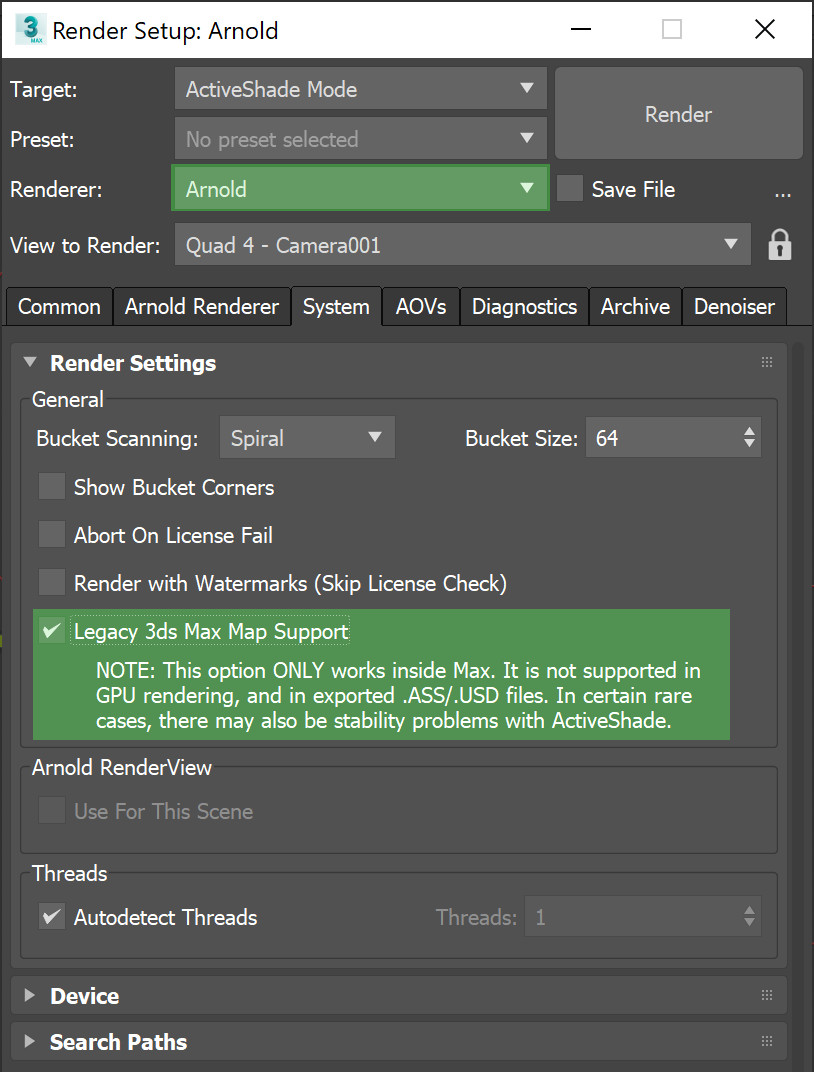Viewport: 814px width, 1072px height.
Task: Click the legacy map support NOTE text
Action: pyautogui.click(x=398, y=695)
